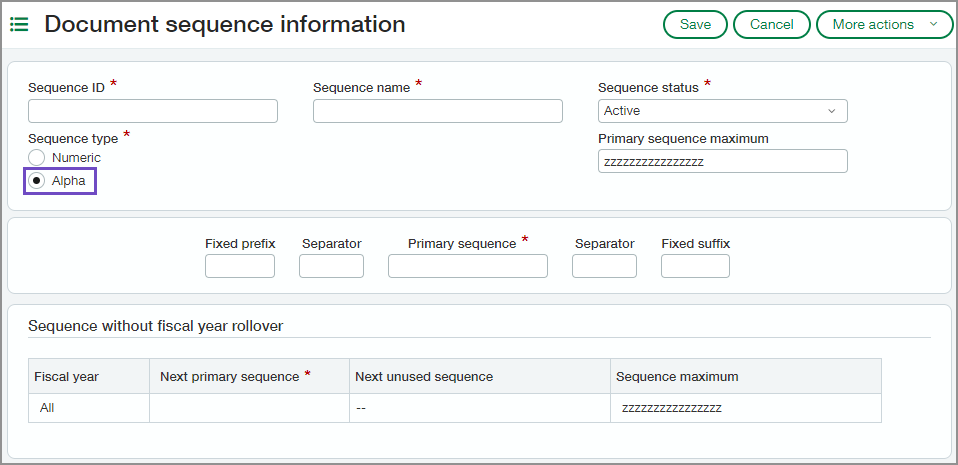The height and width of the screenshot is (465, 958).
Task: Click the Separator field before Fixed suffix
Action: pos(604,266)
